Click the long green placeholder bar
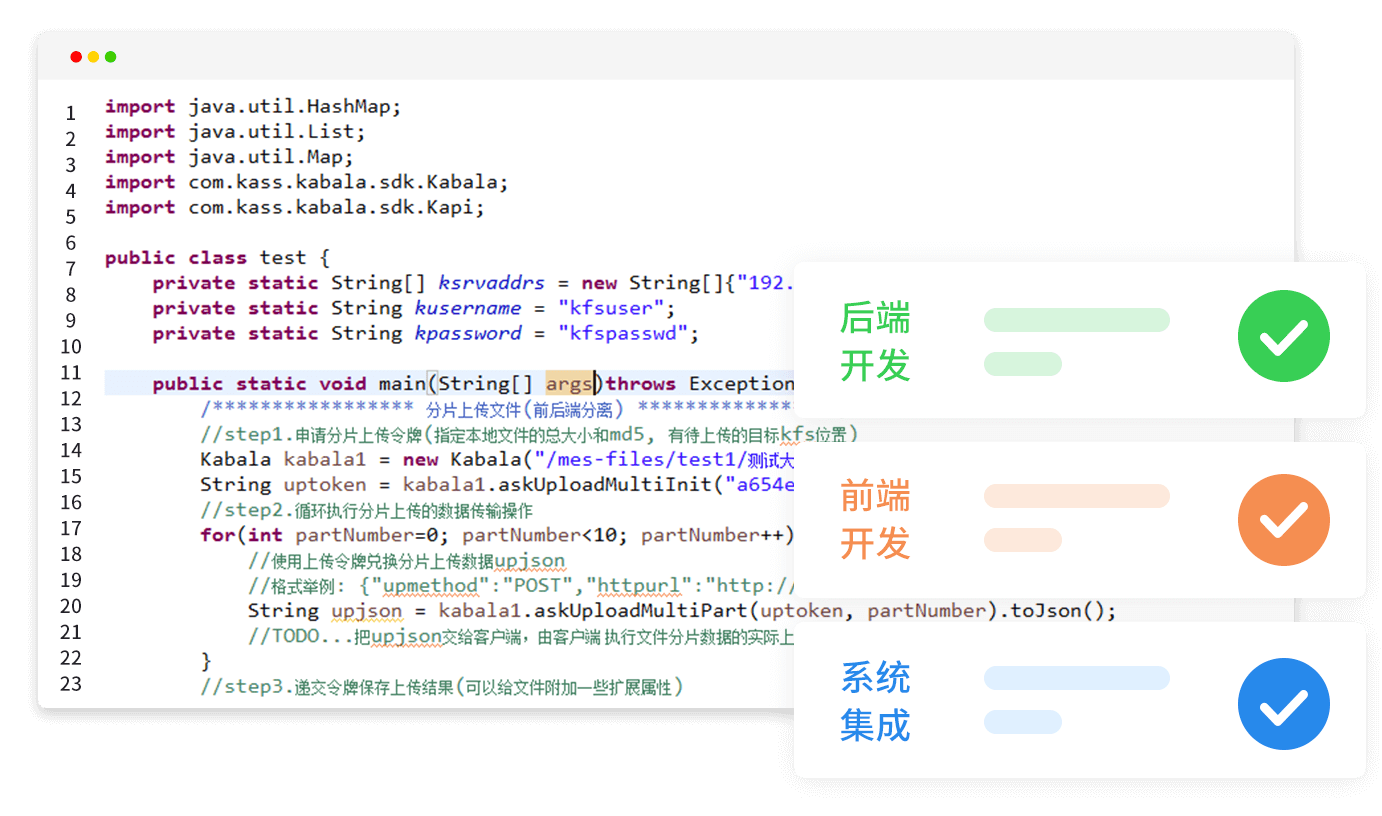This screenshot has width=1382, height=816. click(x=1076, y=320)
